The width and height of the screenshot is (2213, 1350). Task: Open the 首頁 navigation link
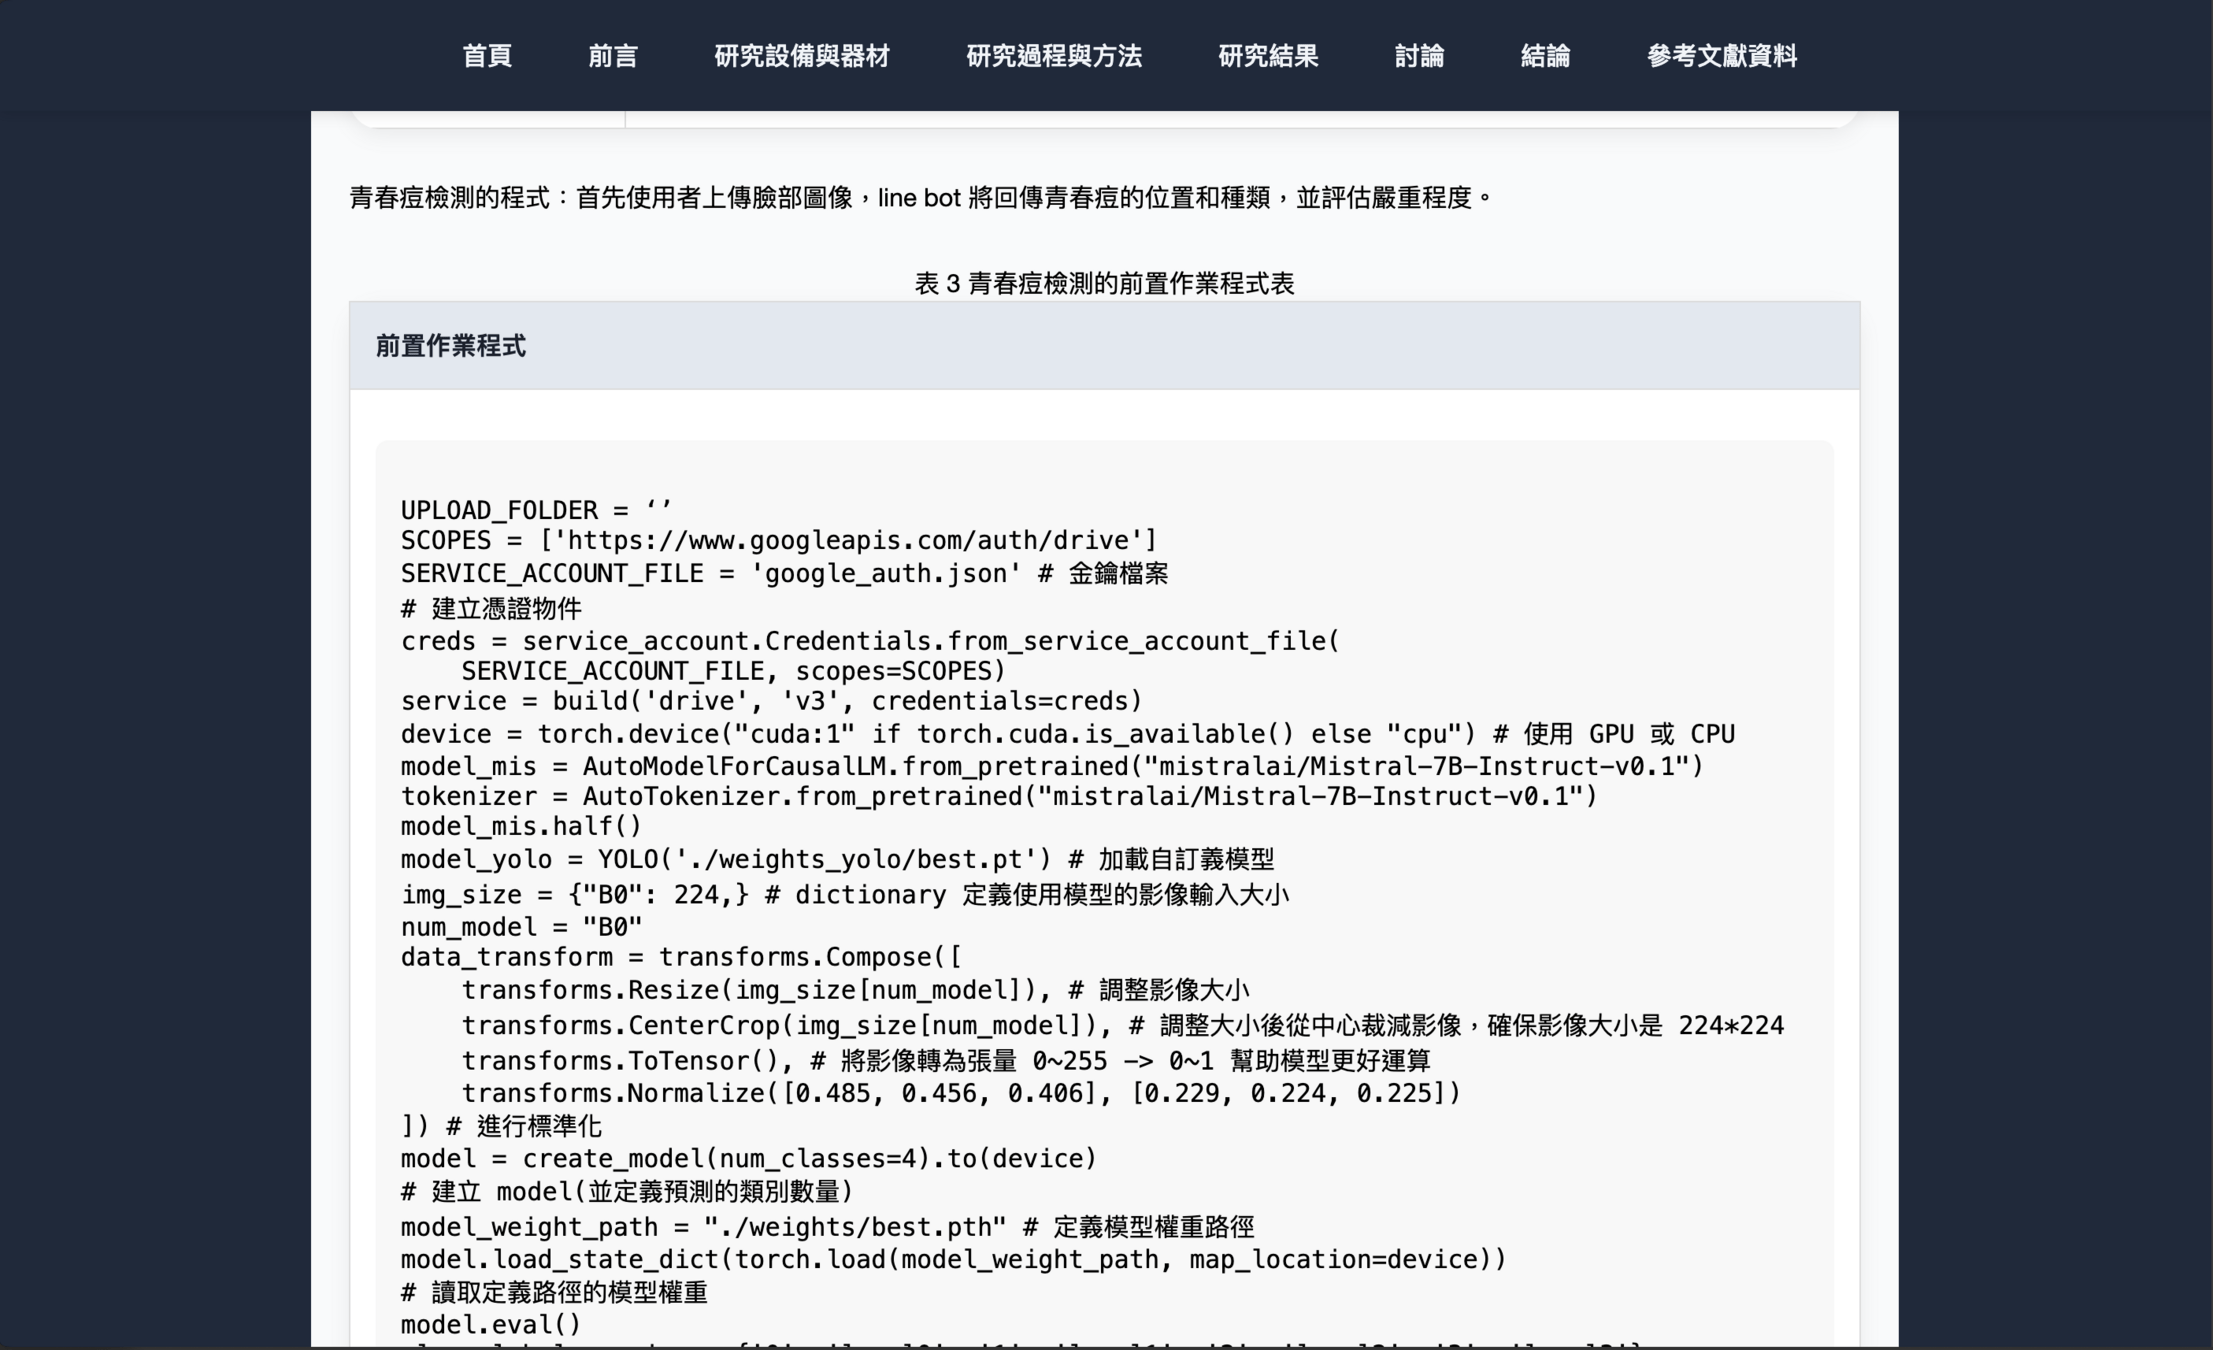[487, 56]
